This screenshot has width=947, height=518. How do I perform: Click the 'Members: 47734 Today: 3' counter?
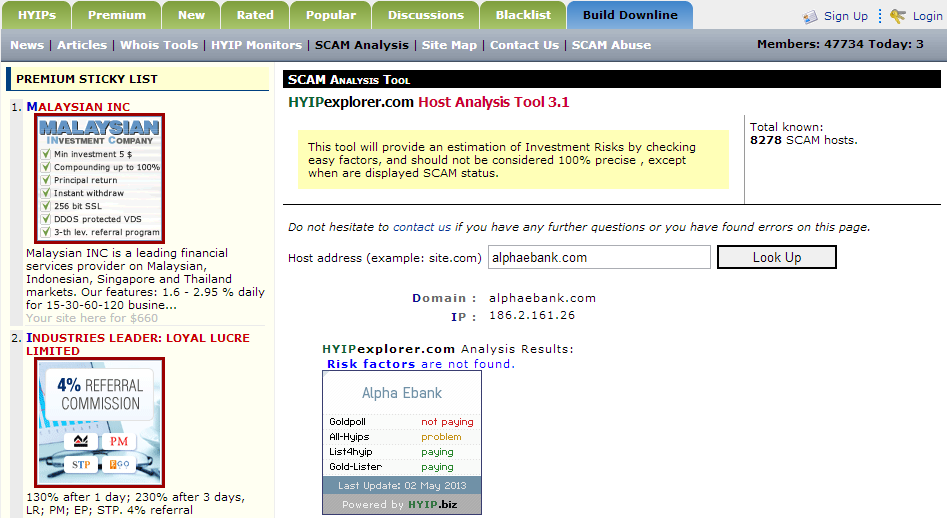pos(840,44)
